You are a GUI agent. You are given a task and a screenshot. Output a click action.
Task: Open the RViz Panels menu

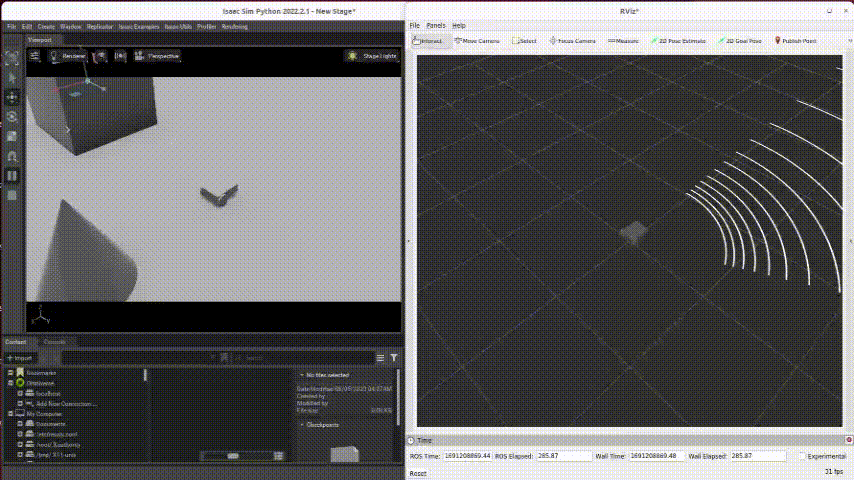pos(436,26)
